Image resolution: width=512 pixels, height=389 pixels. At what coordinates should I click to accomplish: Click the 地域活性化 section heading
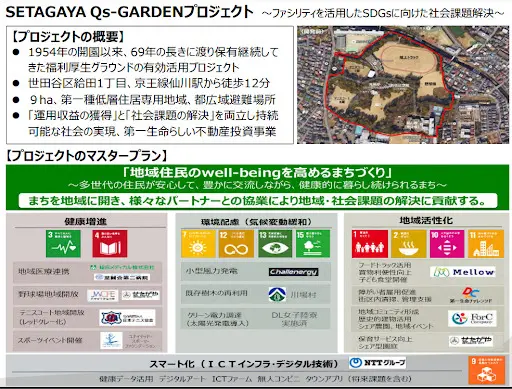point(426,220)
